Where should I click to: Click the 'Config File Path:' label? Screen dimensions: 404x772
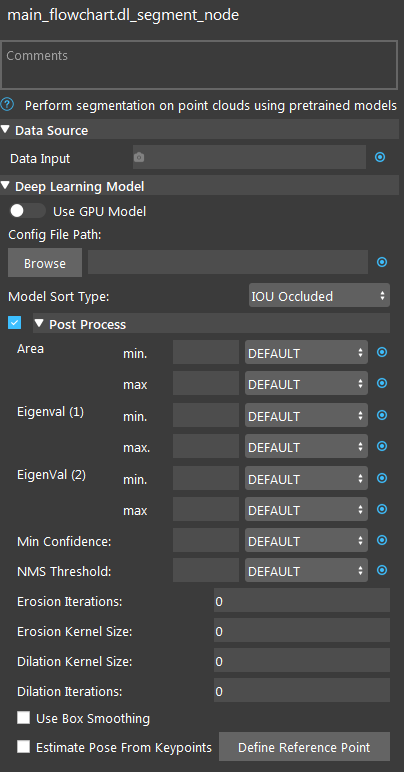[x=55, y=235]
